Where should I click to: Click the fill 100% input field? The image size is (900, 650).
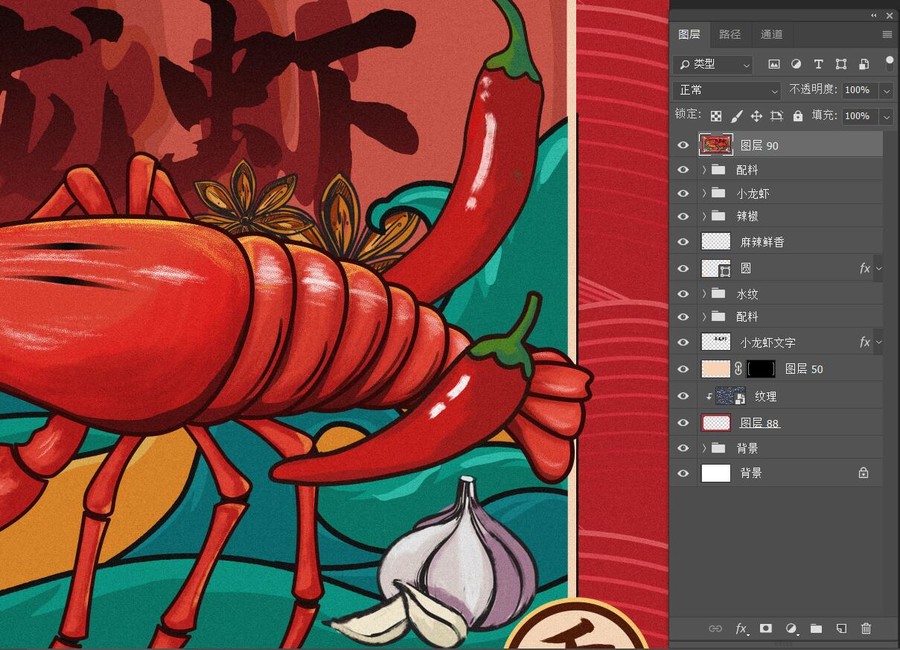859,116
